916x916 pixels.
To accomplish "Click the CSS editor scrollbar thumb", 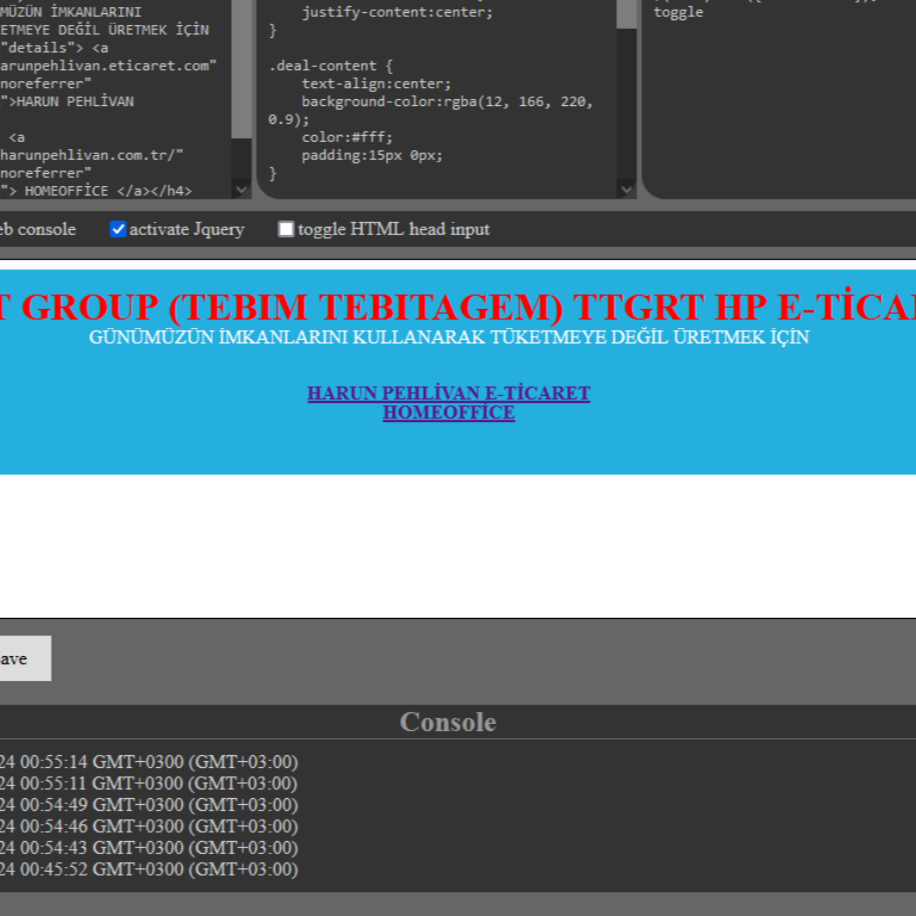I will (x=626, y=13).
